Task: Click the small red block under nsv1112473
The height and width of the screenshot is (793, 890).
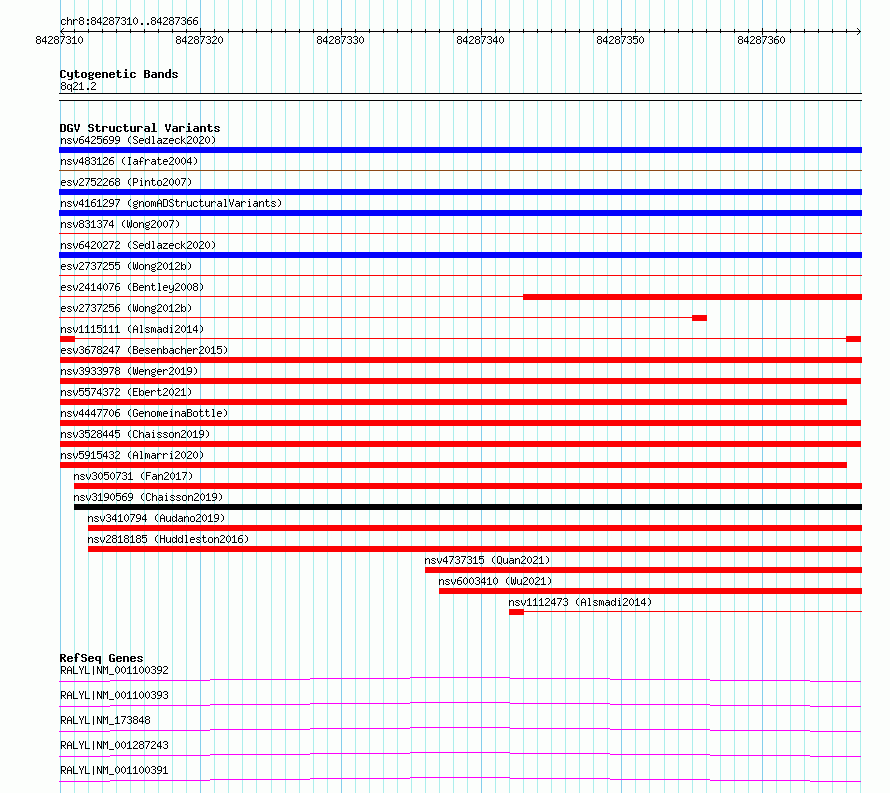Action: 516,612
